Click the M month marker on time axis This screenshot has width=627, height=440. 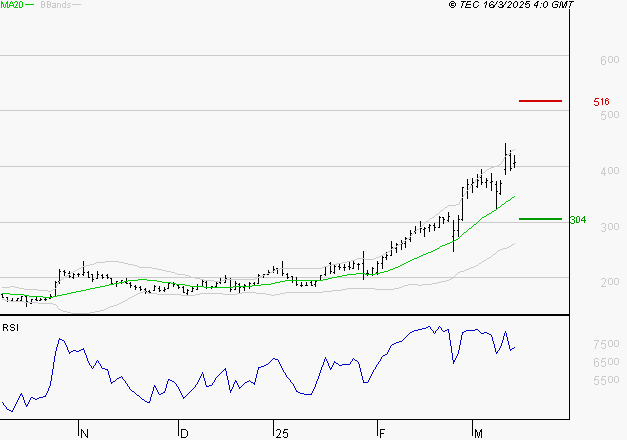(478, 433)
